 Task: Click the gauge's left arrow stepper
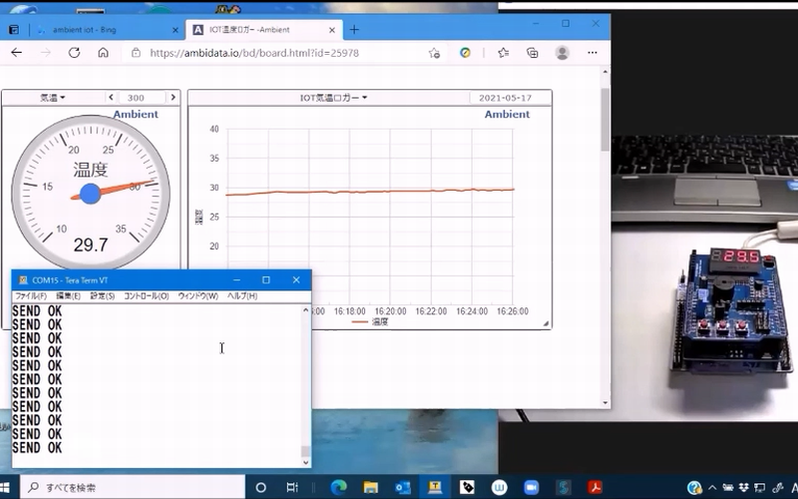coord(110,98)
